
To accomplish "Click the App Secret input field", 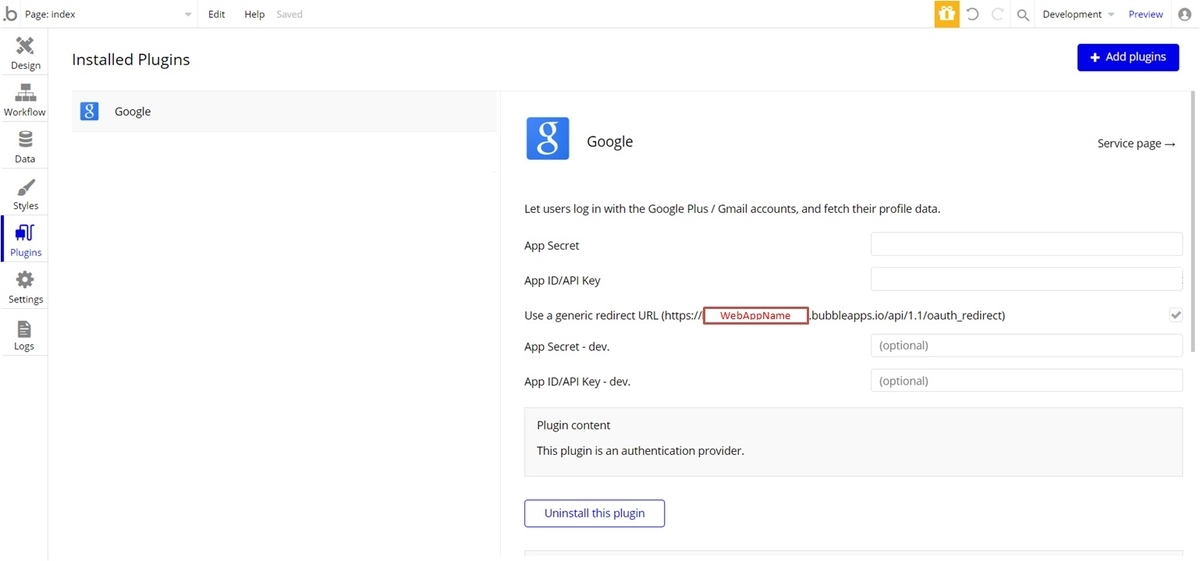I will coord(1027,244).
